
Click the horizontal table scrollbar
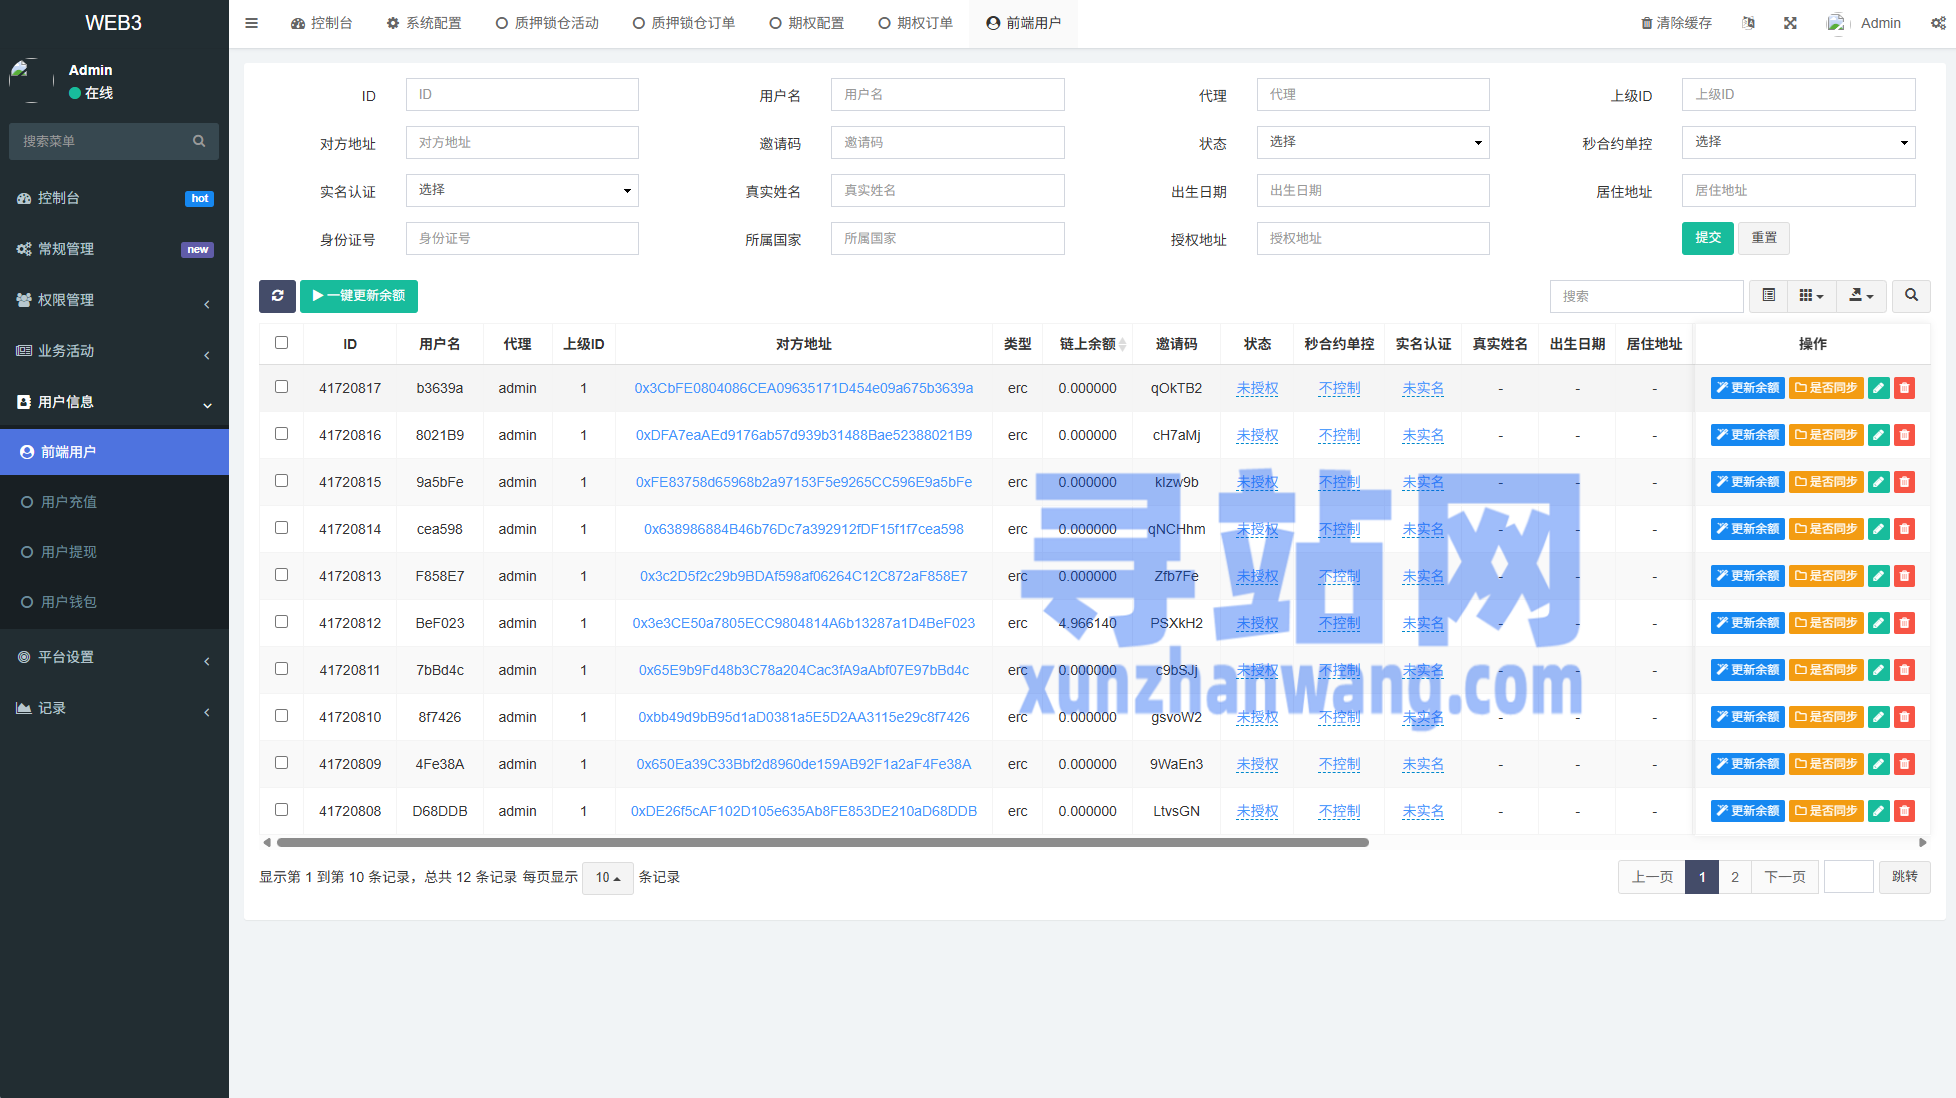click(x=822, y=842)
